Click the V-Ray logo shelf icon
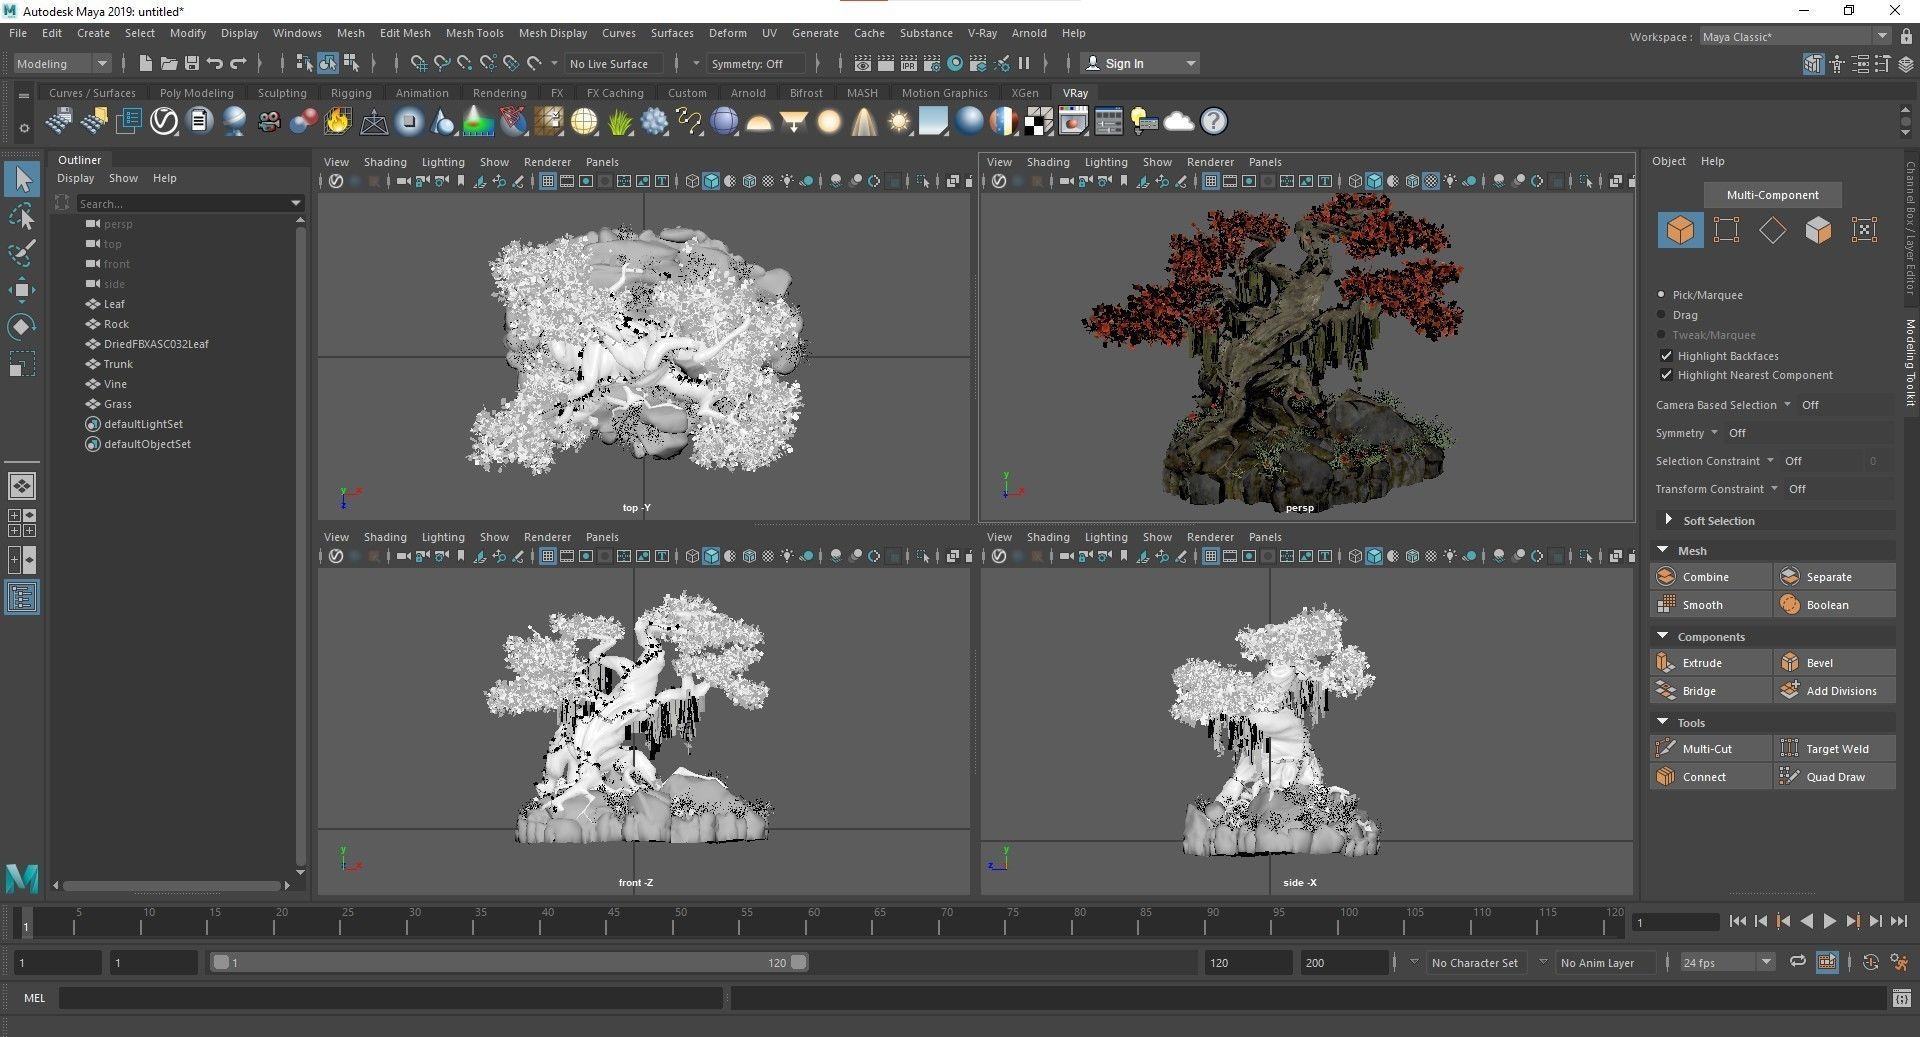The image size is (1920, 1037). pos(164,122)
